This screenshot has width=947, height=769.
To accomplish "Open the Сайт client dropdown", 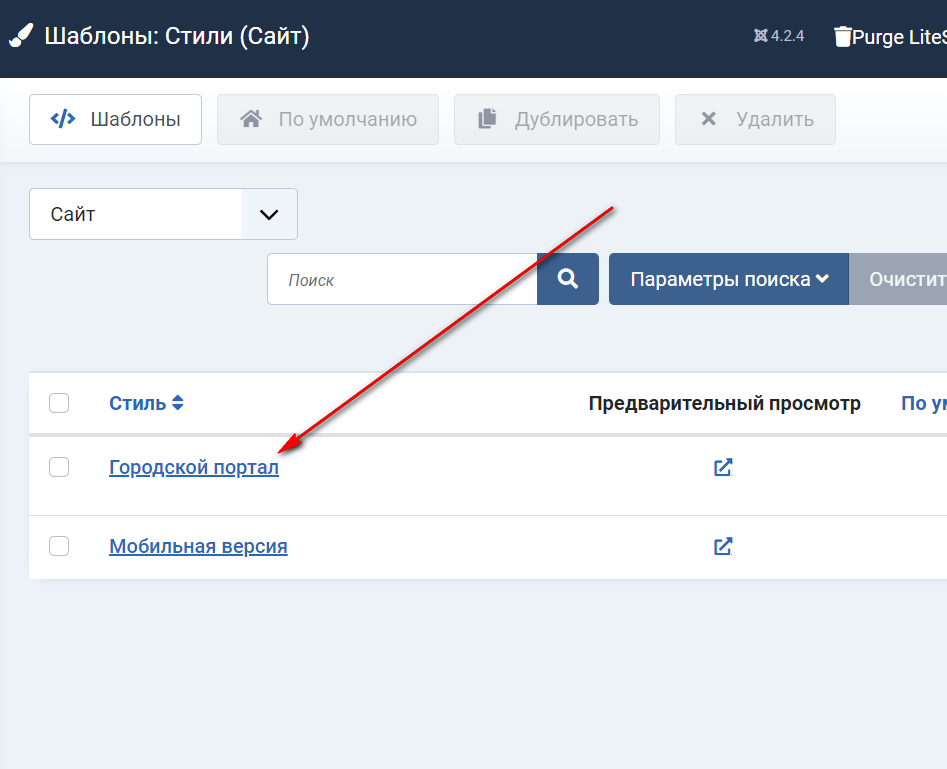I will click(x=163, y=214).
